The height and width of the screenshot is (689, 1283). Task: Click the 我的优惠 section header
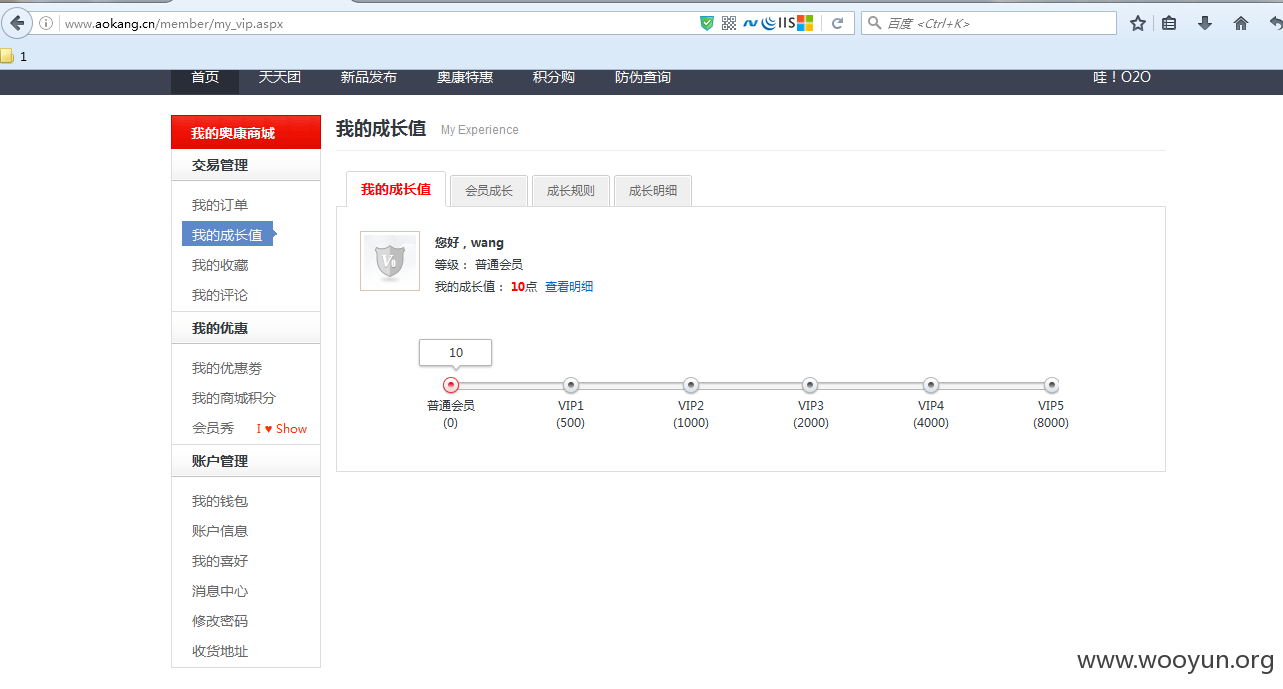246,328
